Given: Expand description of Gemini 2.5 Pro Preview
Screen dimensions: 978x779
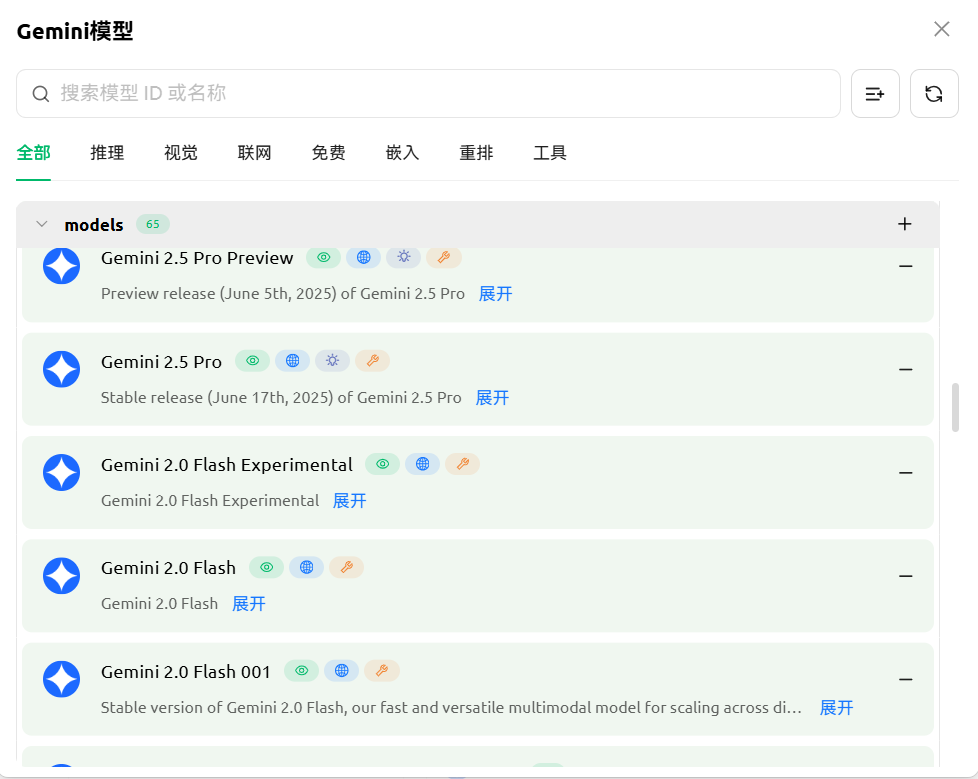Looking at the screenshot, I should [x=495, y=294].
